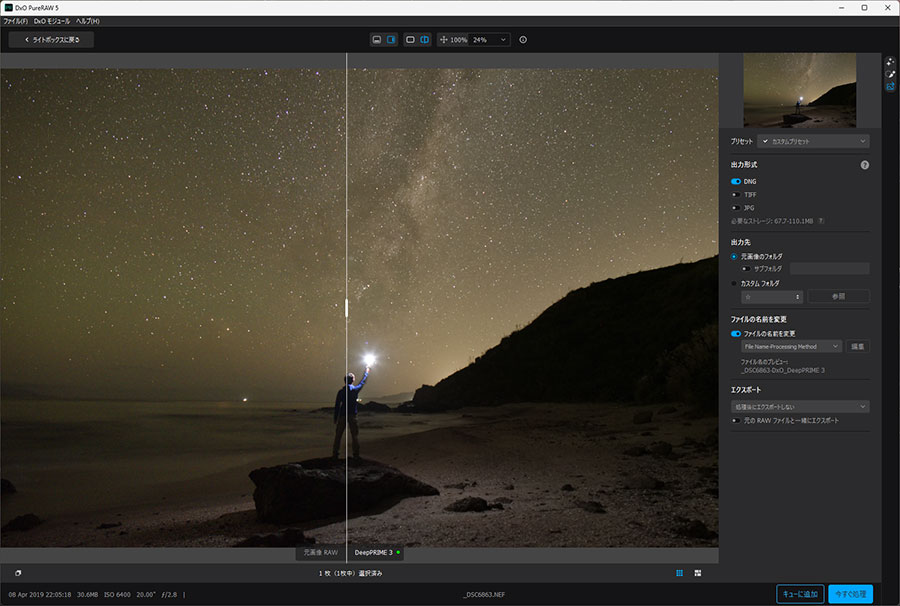Show image info circle icon in toolbar
The image size is (900, 606).
(523, 40)
